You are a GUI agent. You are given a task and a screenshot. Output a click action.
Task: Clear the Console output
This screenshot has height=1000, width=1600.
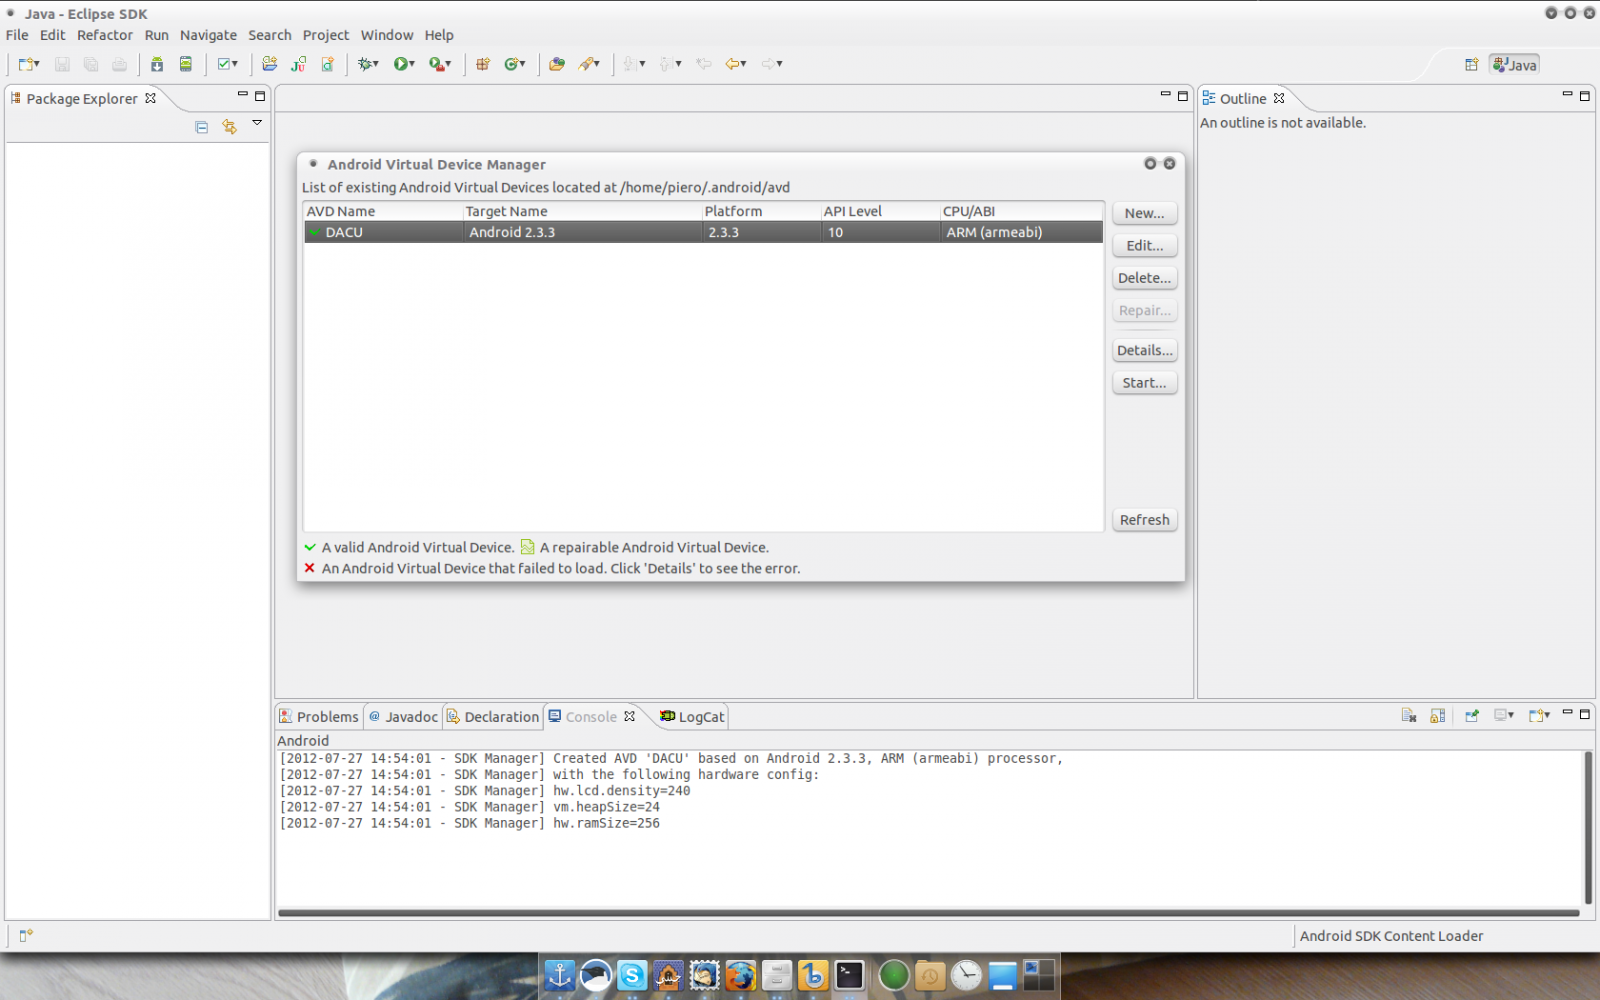pos(1409,716)
